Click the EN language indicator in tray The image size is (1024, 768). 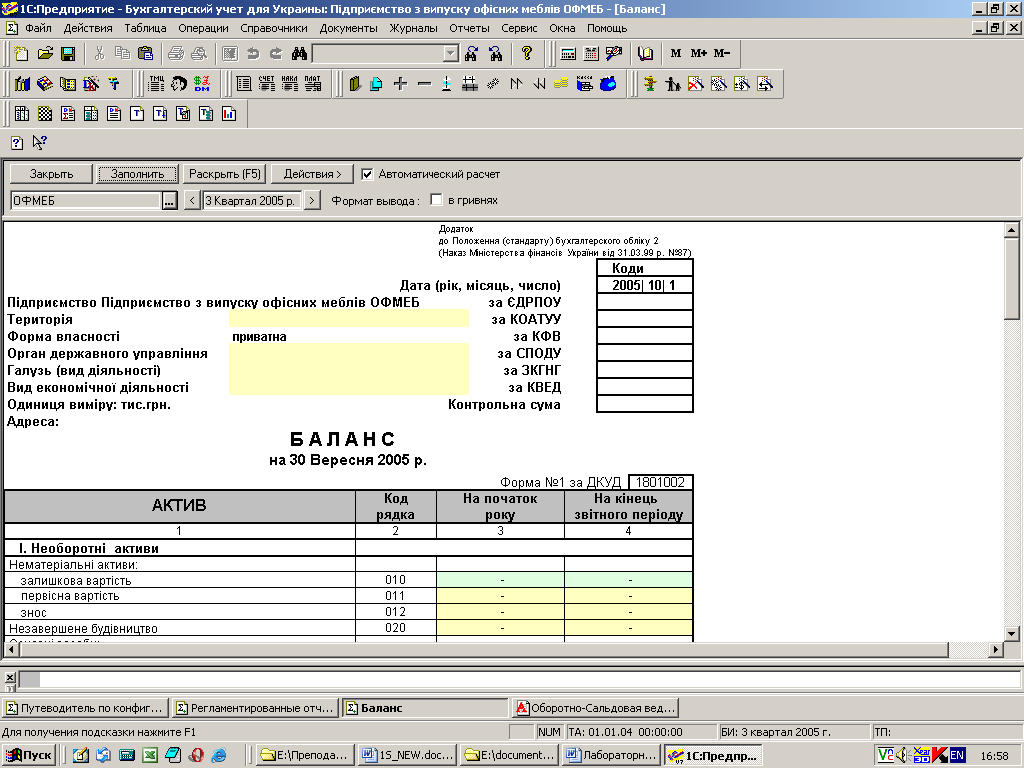pyautogui.click(x=957, y=756)
